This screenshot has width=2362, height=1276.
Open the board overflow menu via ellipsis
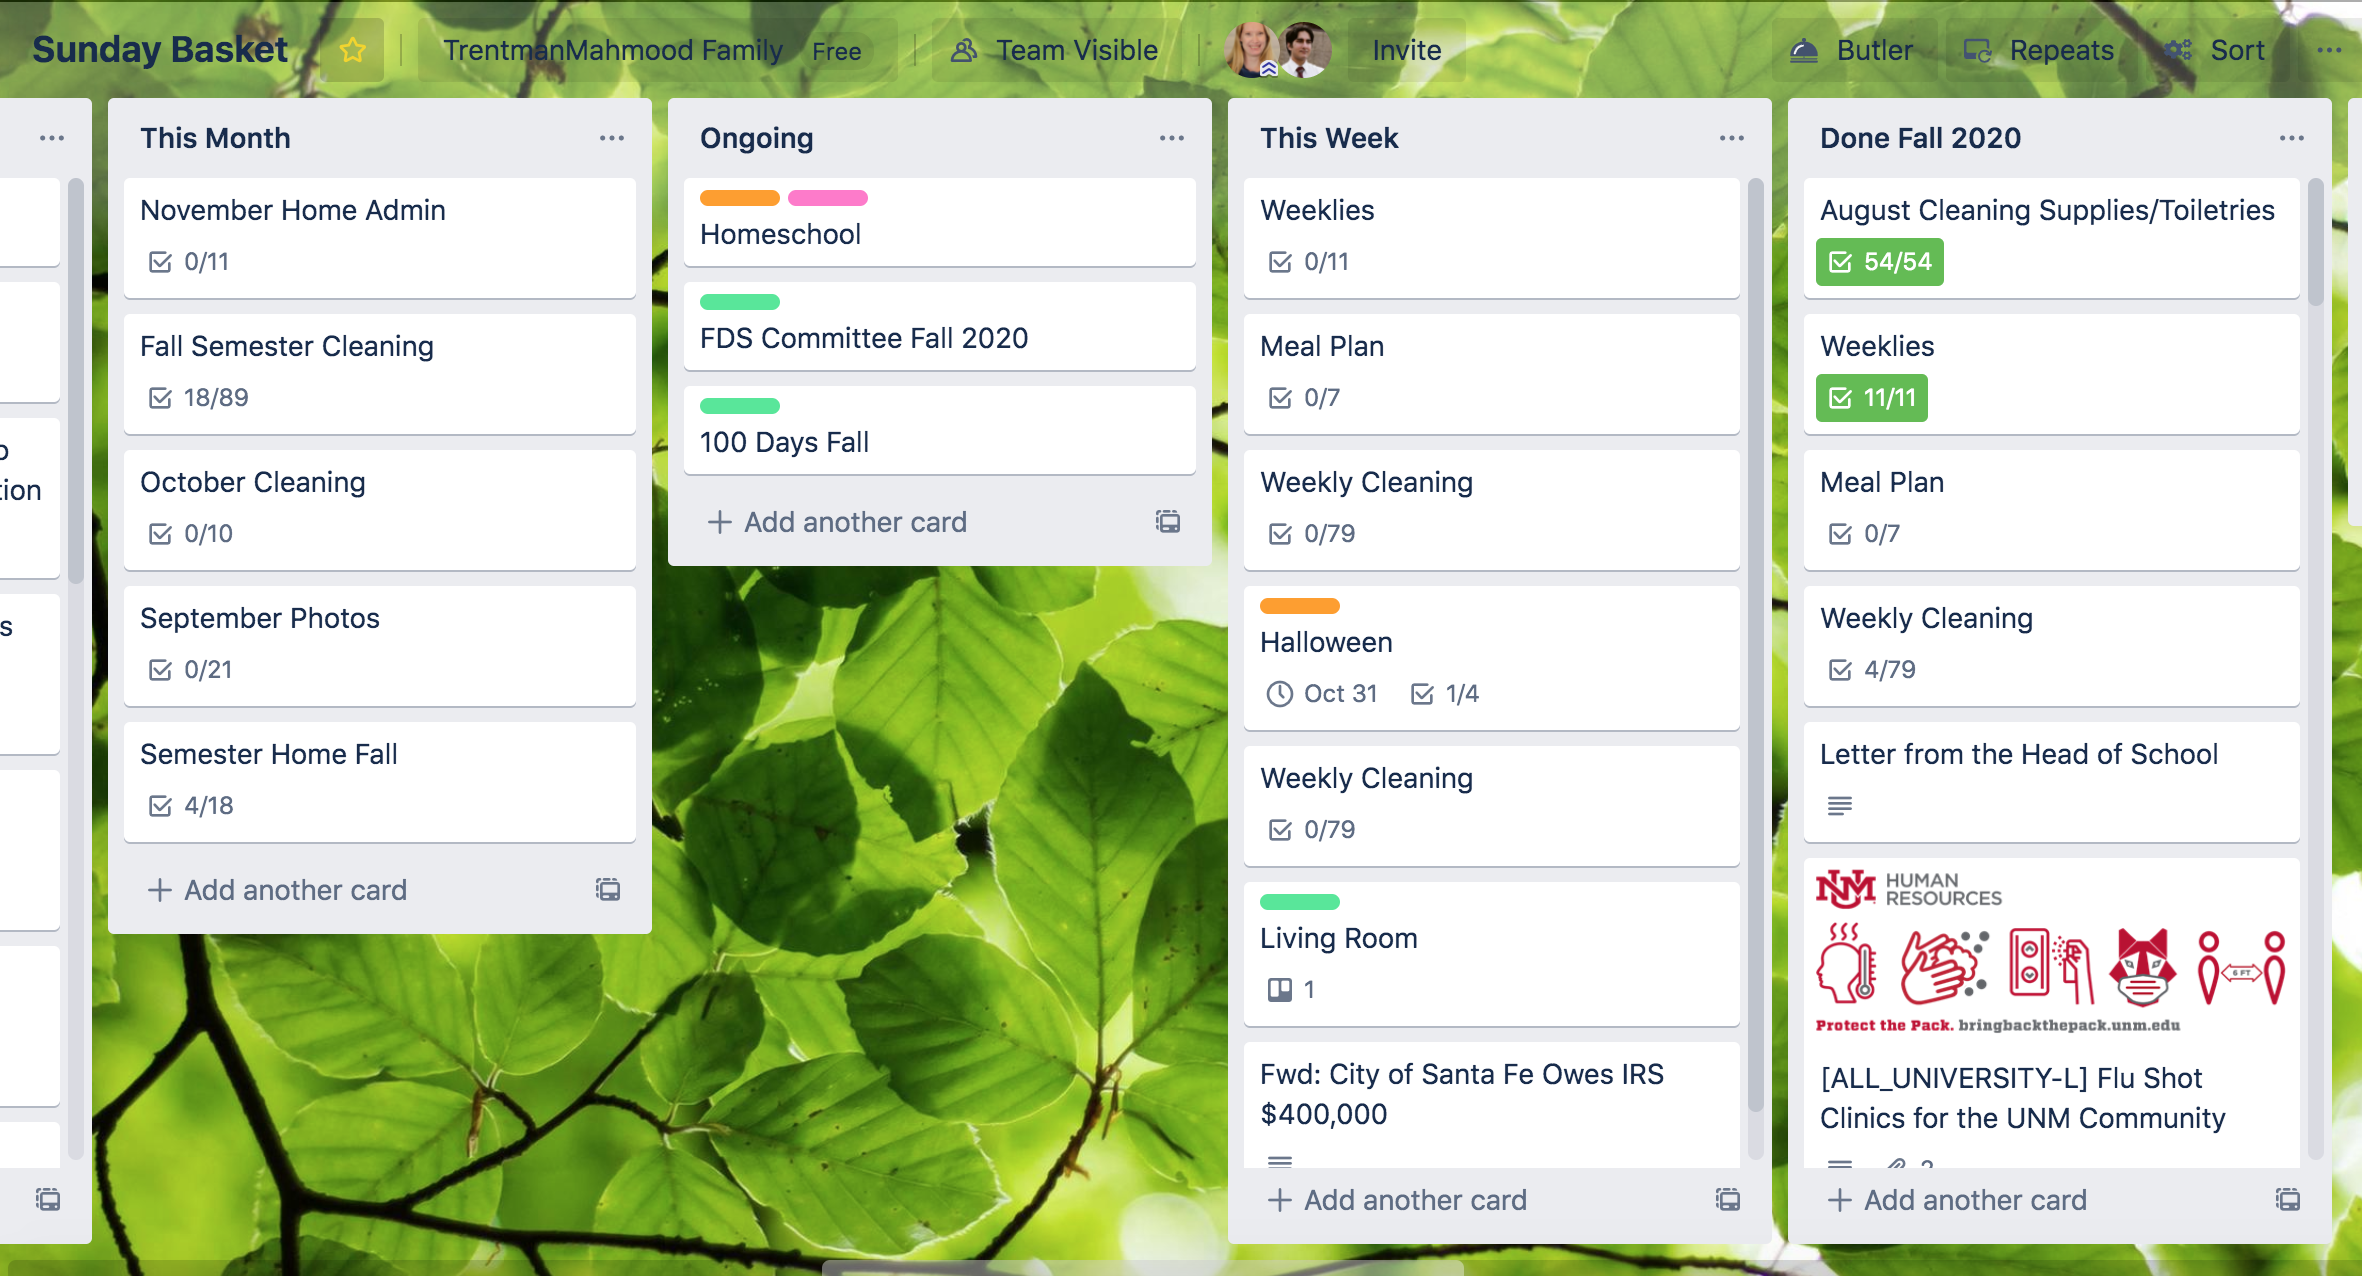pyautogui.click(x=2329, y=50)
